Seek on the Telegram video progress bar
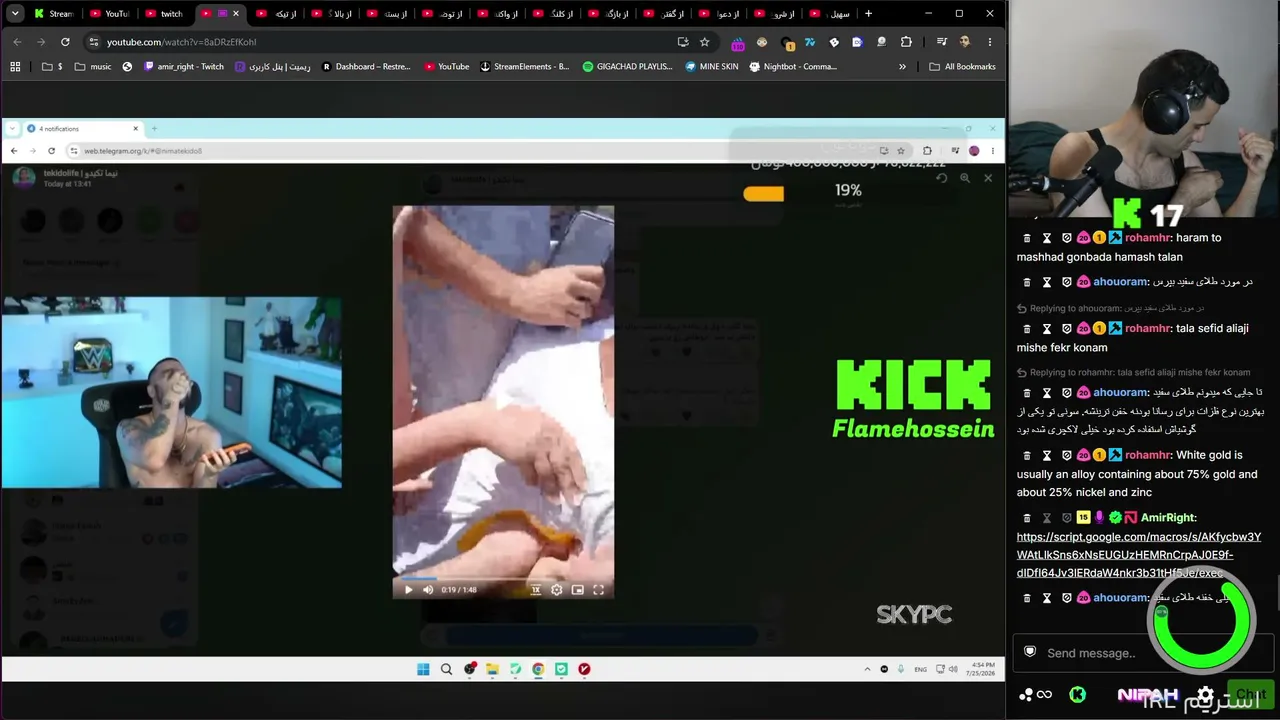 point(503,578)
